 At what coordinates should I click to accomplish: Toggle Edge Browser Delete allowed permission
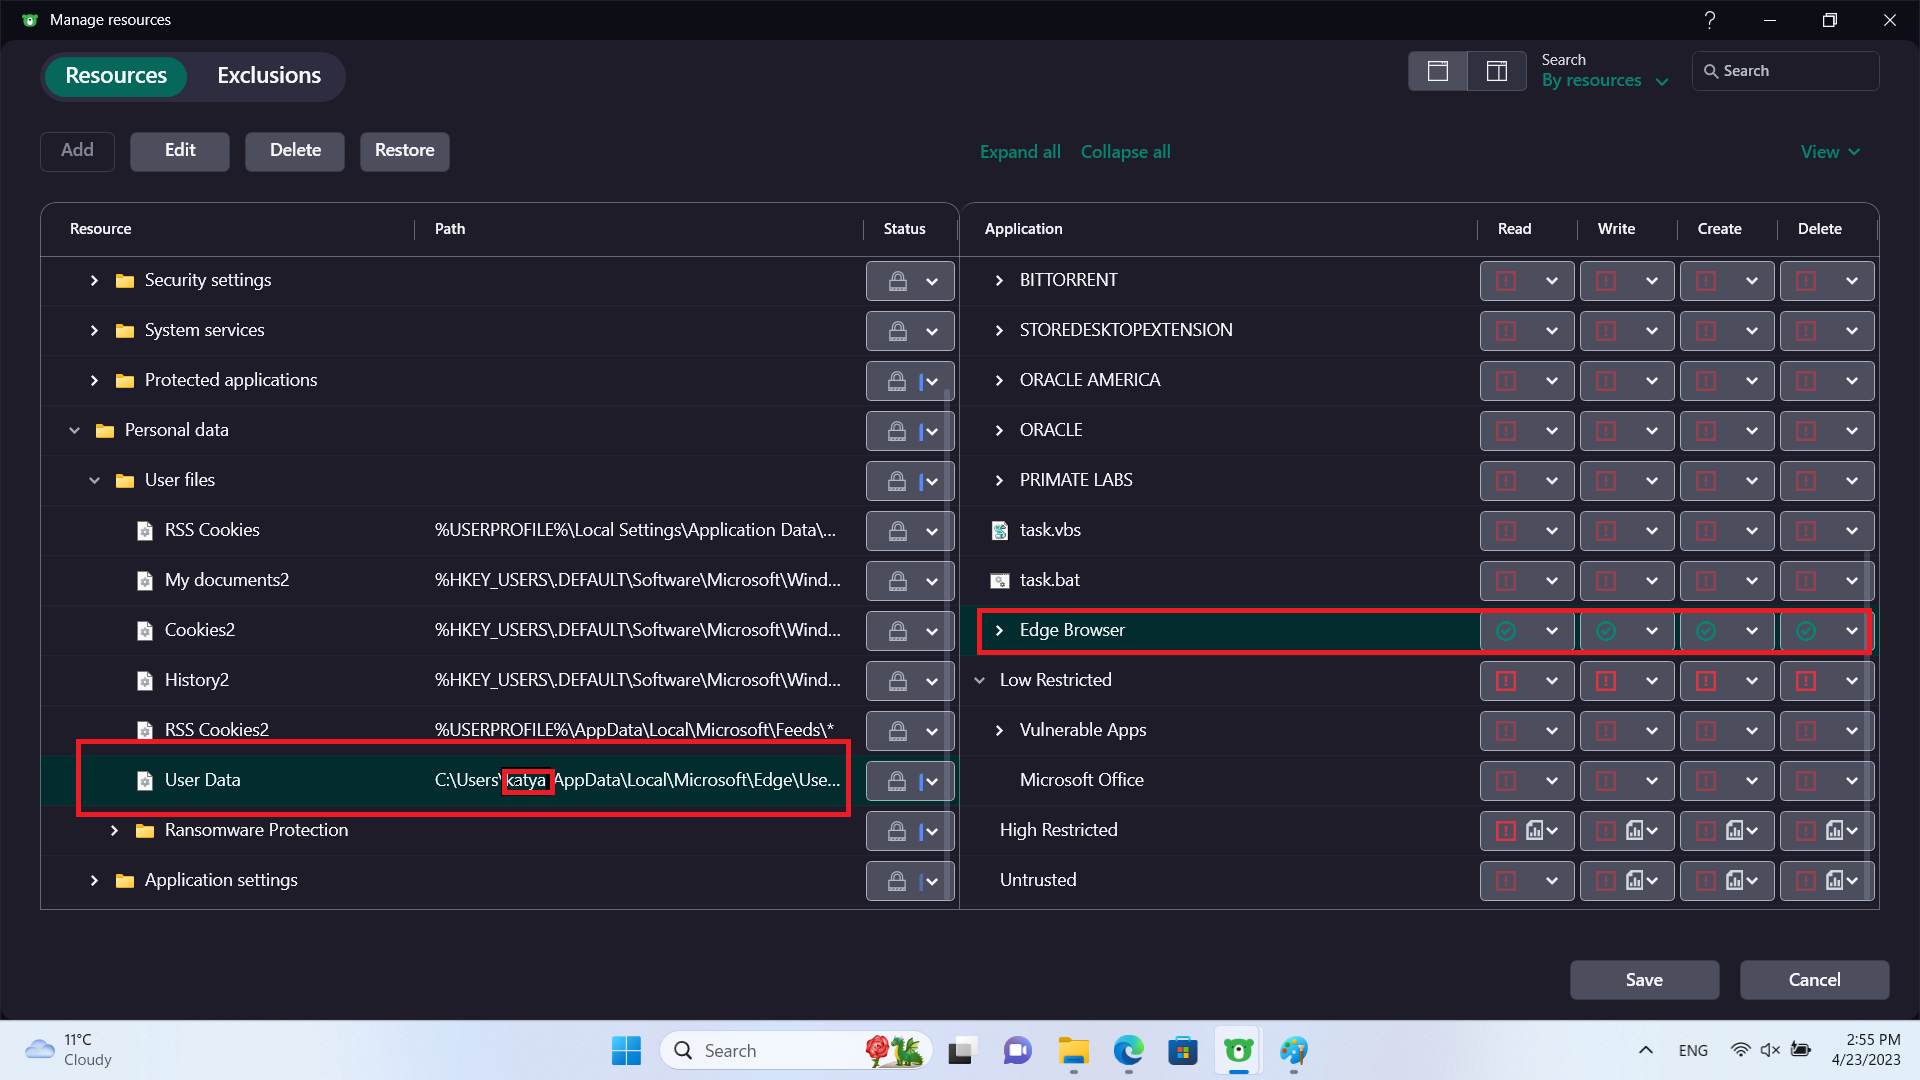1805,631
